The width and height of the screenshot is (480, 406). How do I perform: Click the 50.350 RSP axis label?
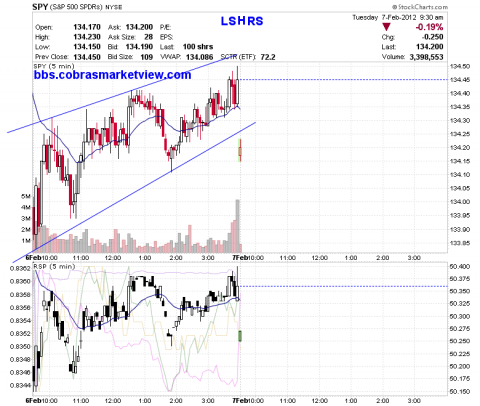[x=460, y=291]
